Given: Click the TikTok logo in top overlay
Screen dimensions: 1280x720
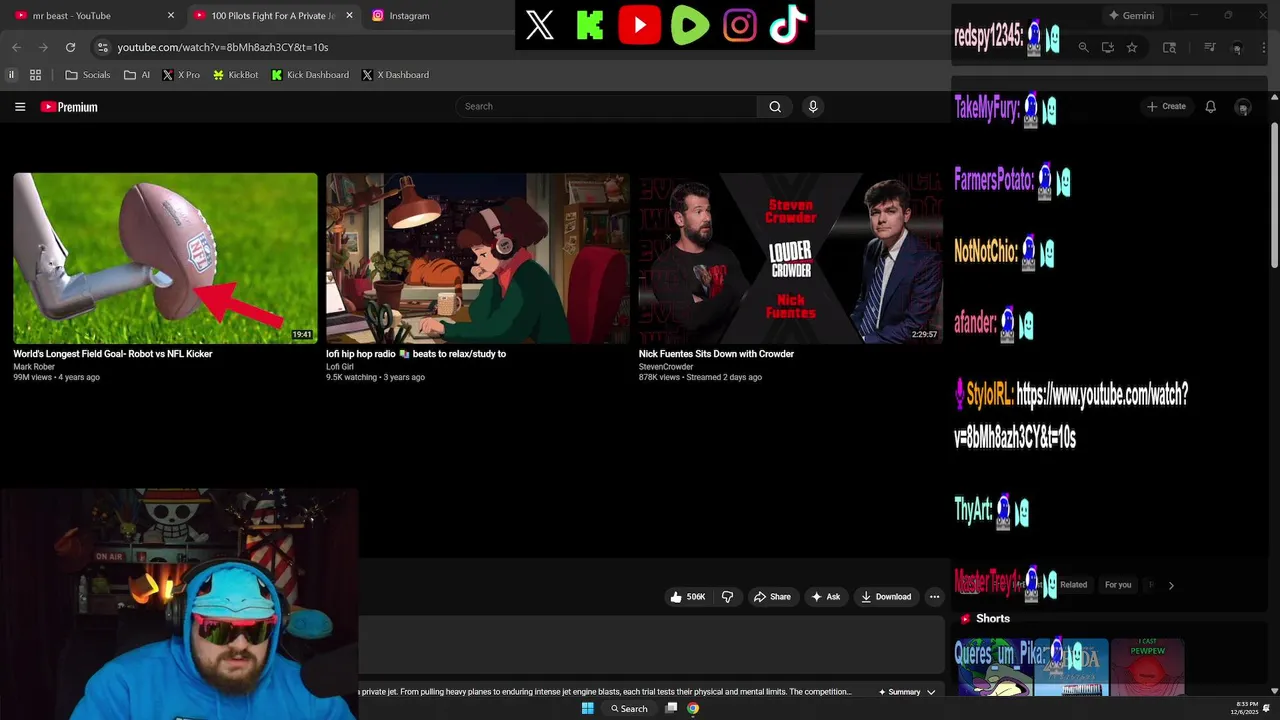Looking at the screenshot, I should click(788, 25).
